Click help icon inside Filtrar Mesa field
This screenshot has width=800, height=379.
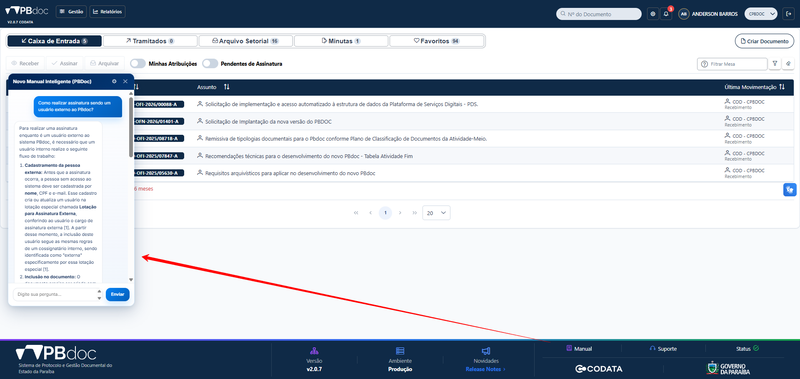point(705,64)
